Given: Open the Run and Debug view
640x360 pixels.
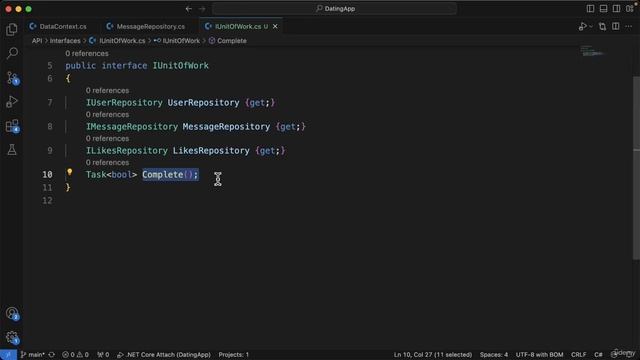Looking at the screenshot, I should click(x=12, y=102).
